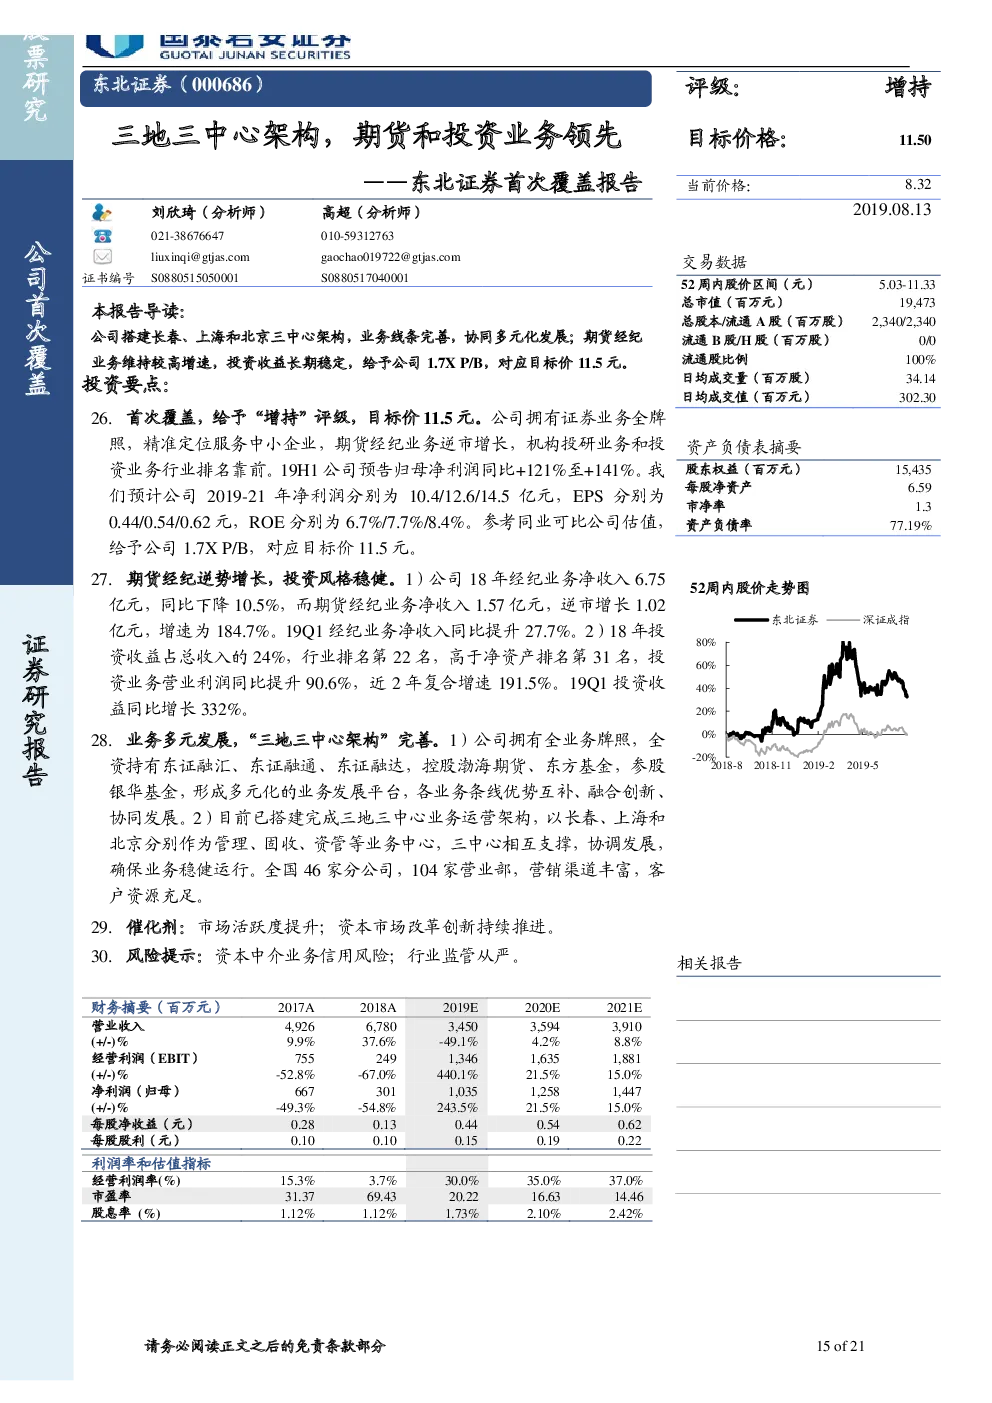992x1403 pixels.
Task: Select analyst name 刘欣琦（分析师）
Action: pyautogui.click(x=209, y=212)
